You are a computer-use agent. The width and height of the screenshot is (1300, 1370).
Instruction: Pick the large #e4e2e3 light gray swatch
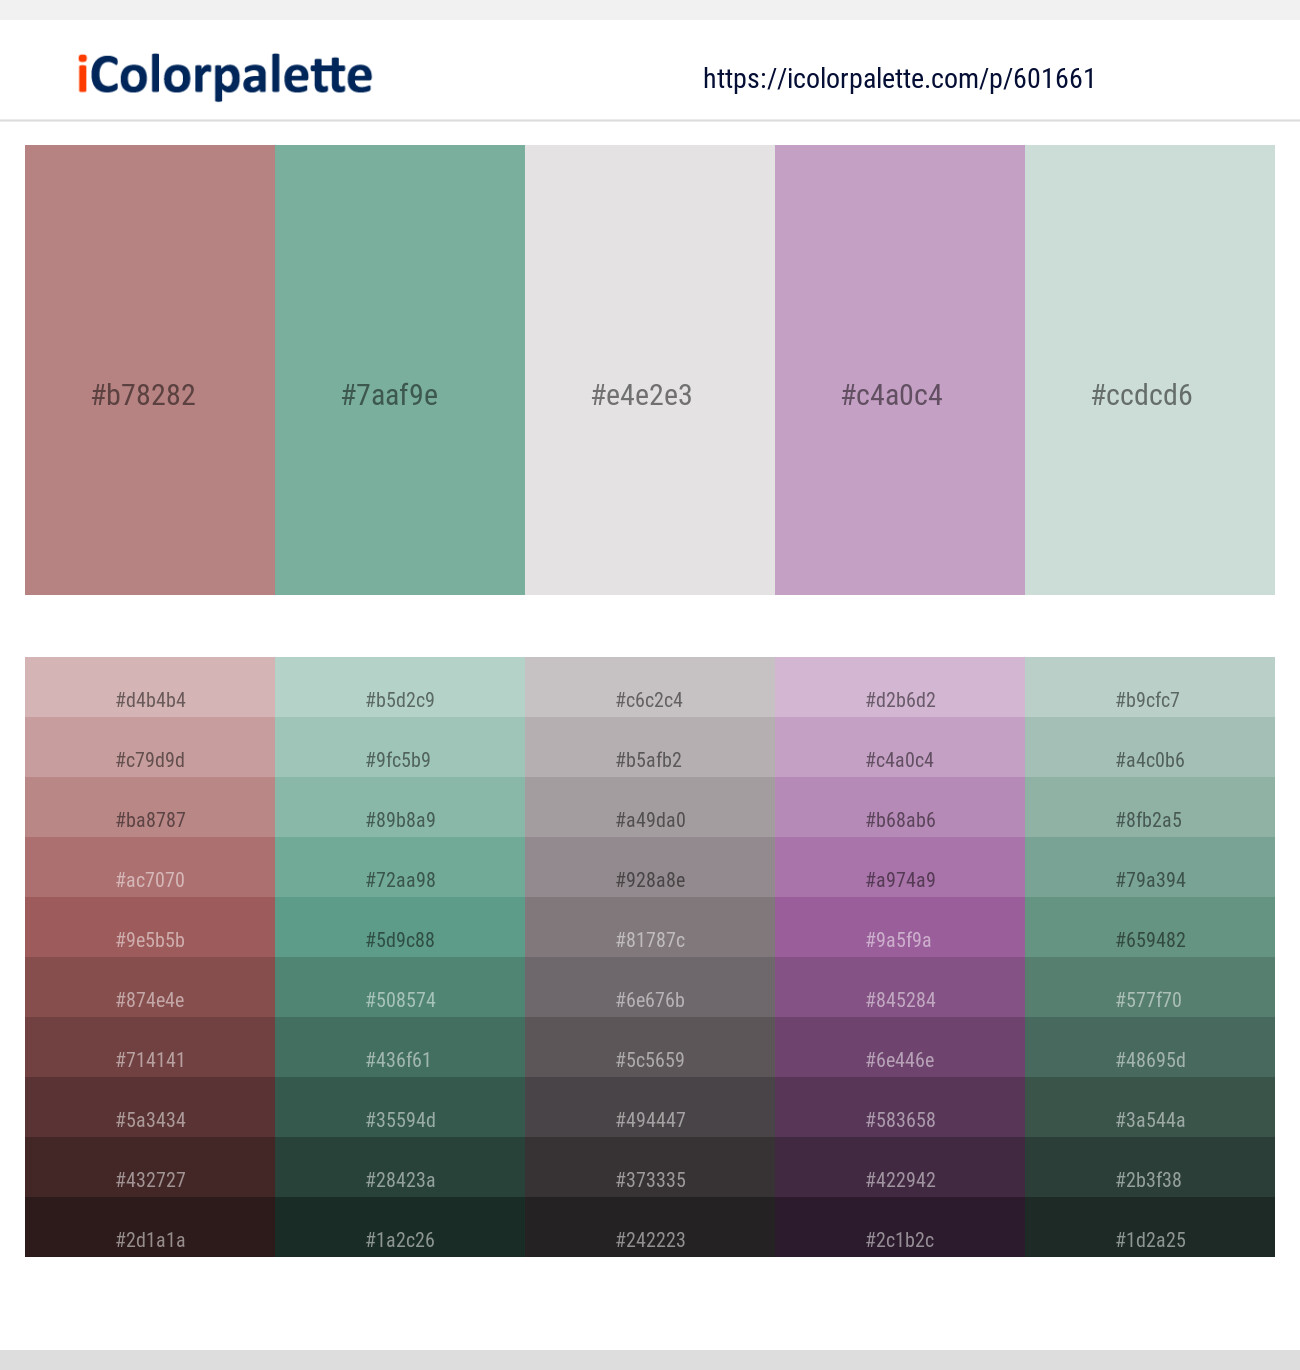coord(650,370)
